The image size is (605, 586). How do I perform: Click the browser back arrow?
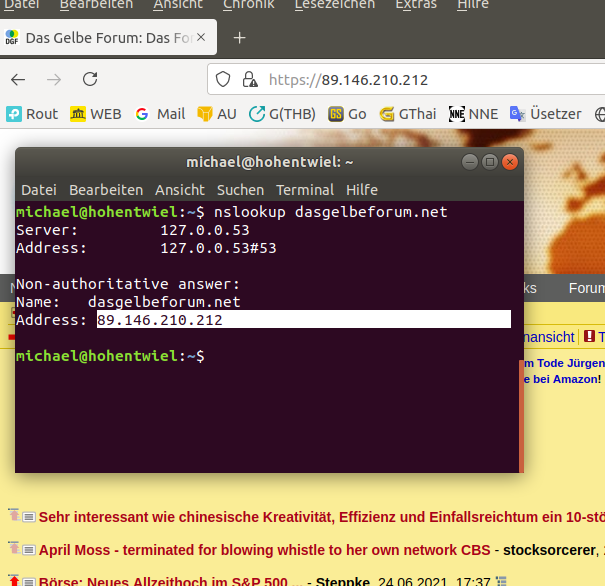coord(19,79)
